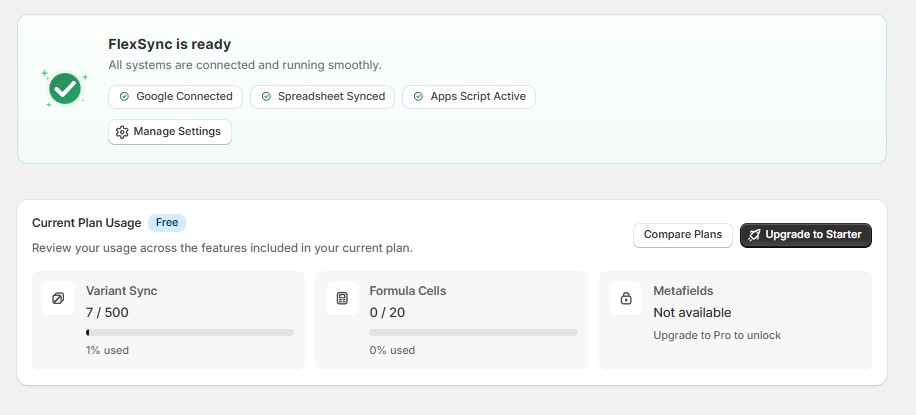This screenshot has width=916, height=415.
Task: Click the 'Formula Cells' card title
Action: coord(408,290)
